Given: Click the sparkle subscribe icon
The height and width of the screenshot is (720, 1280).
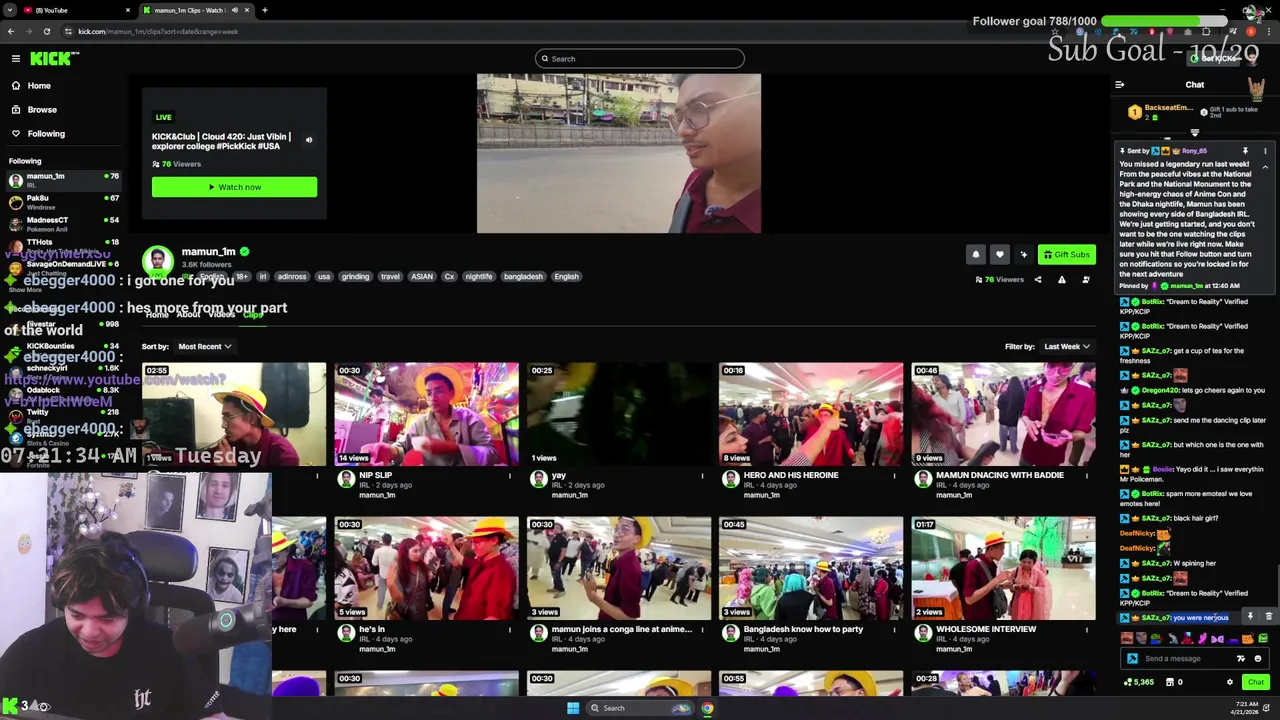Looking at the screenshot, I should 1023,254.
